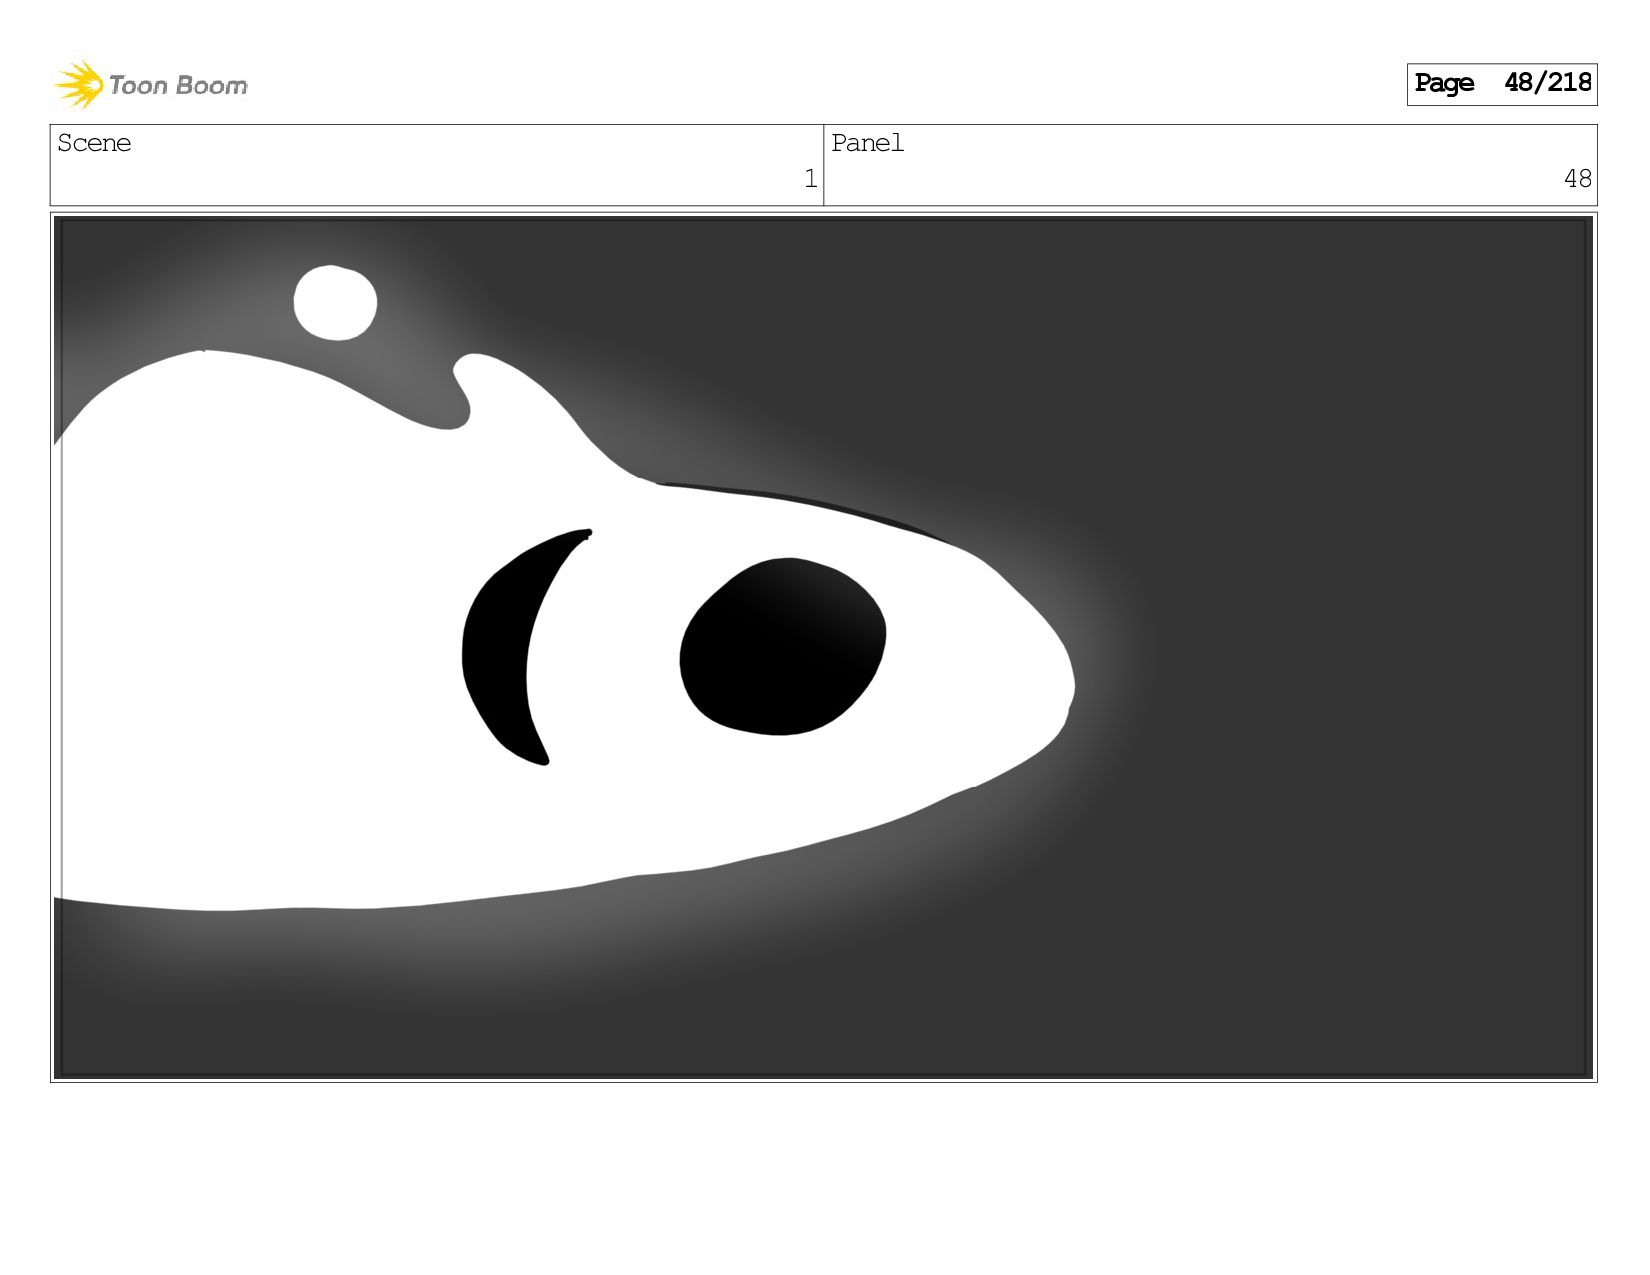
Task: Click the 'Scene' label
Action: [x=94, y=143]
